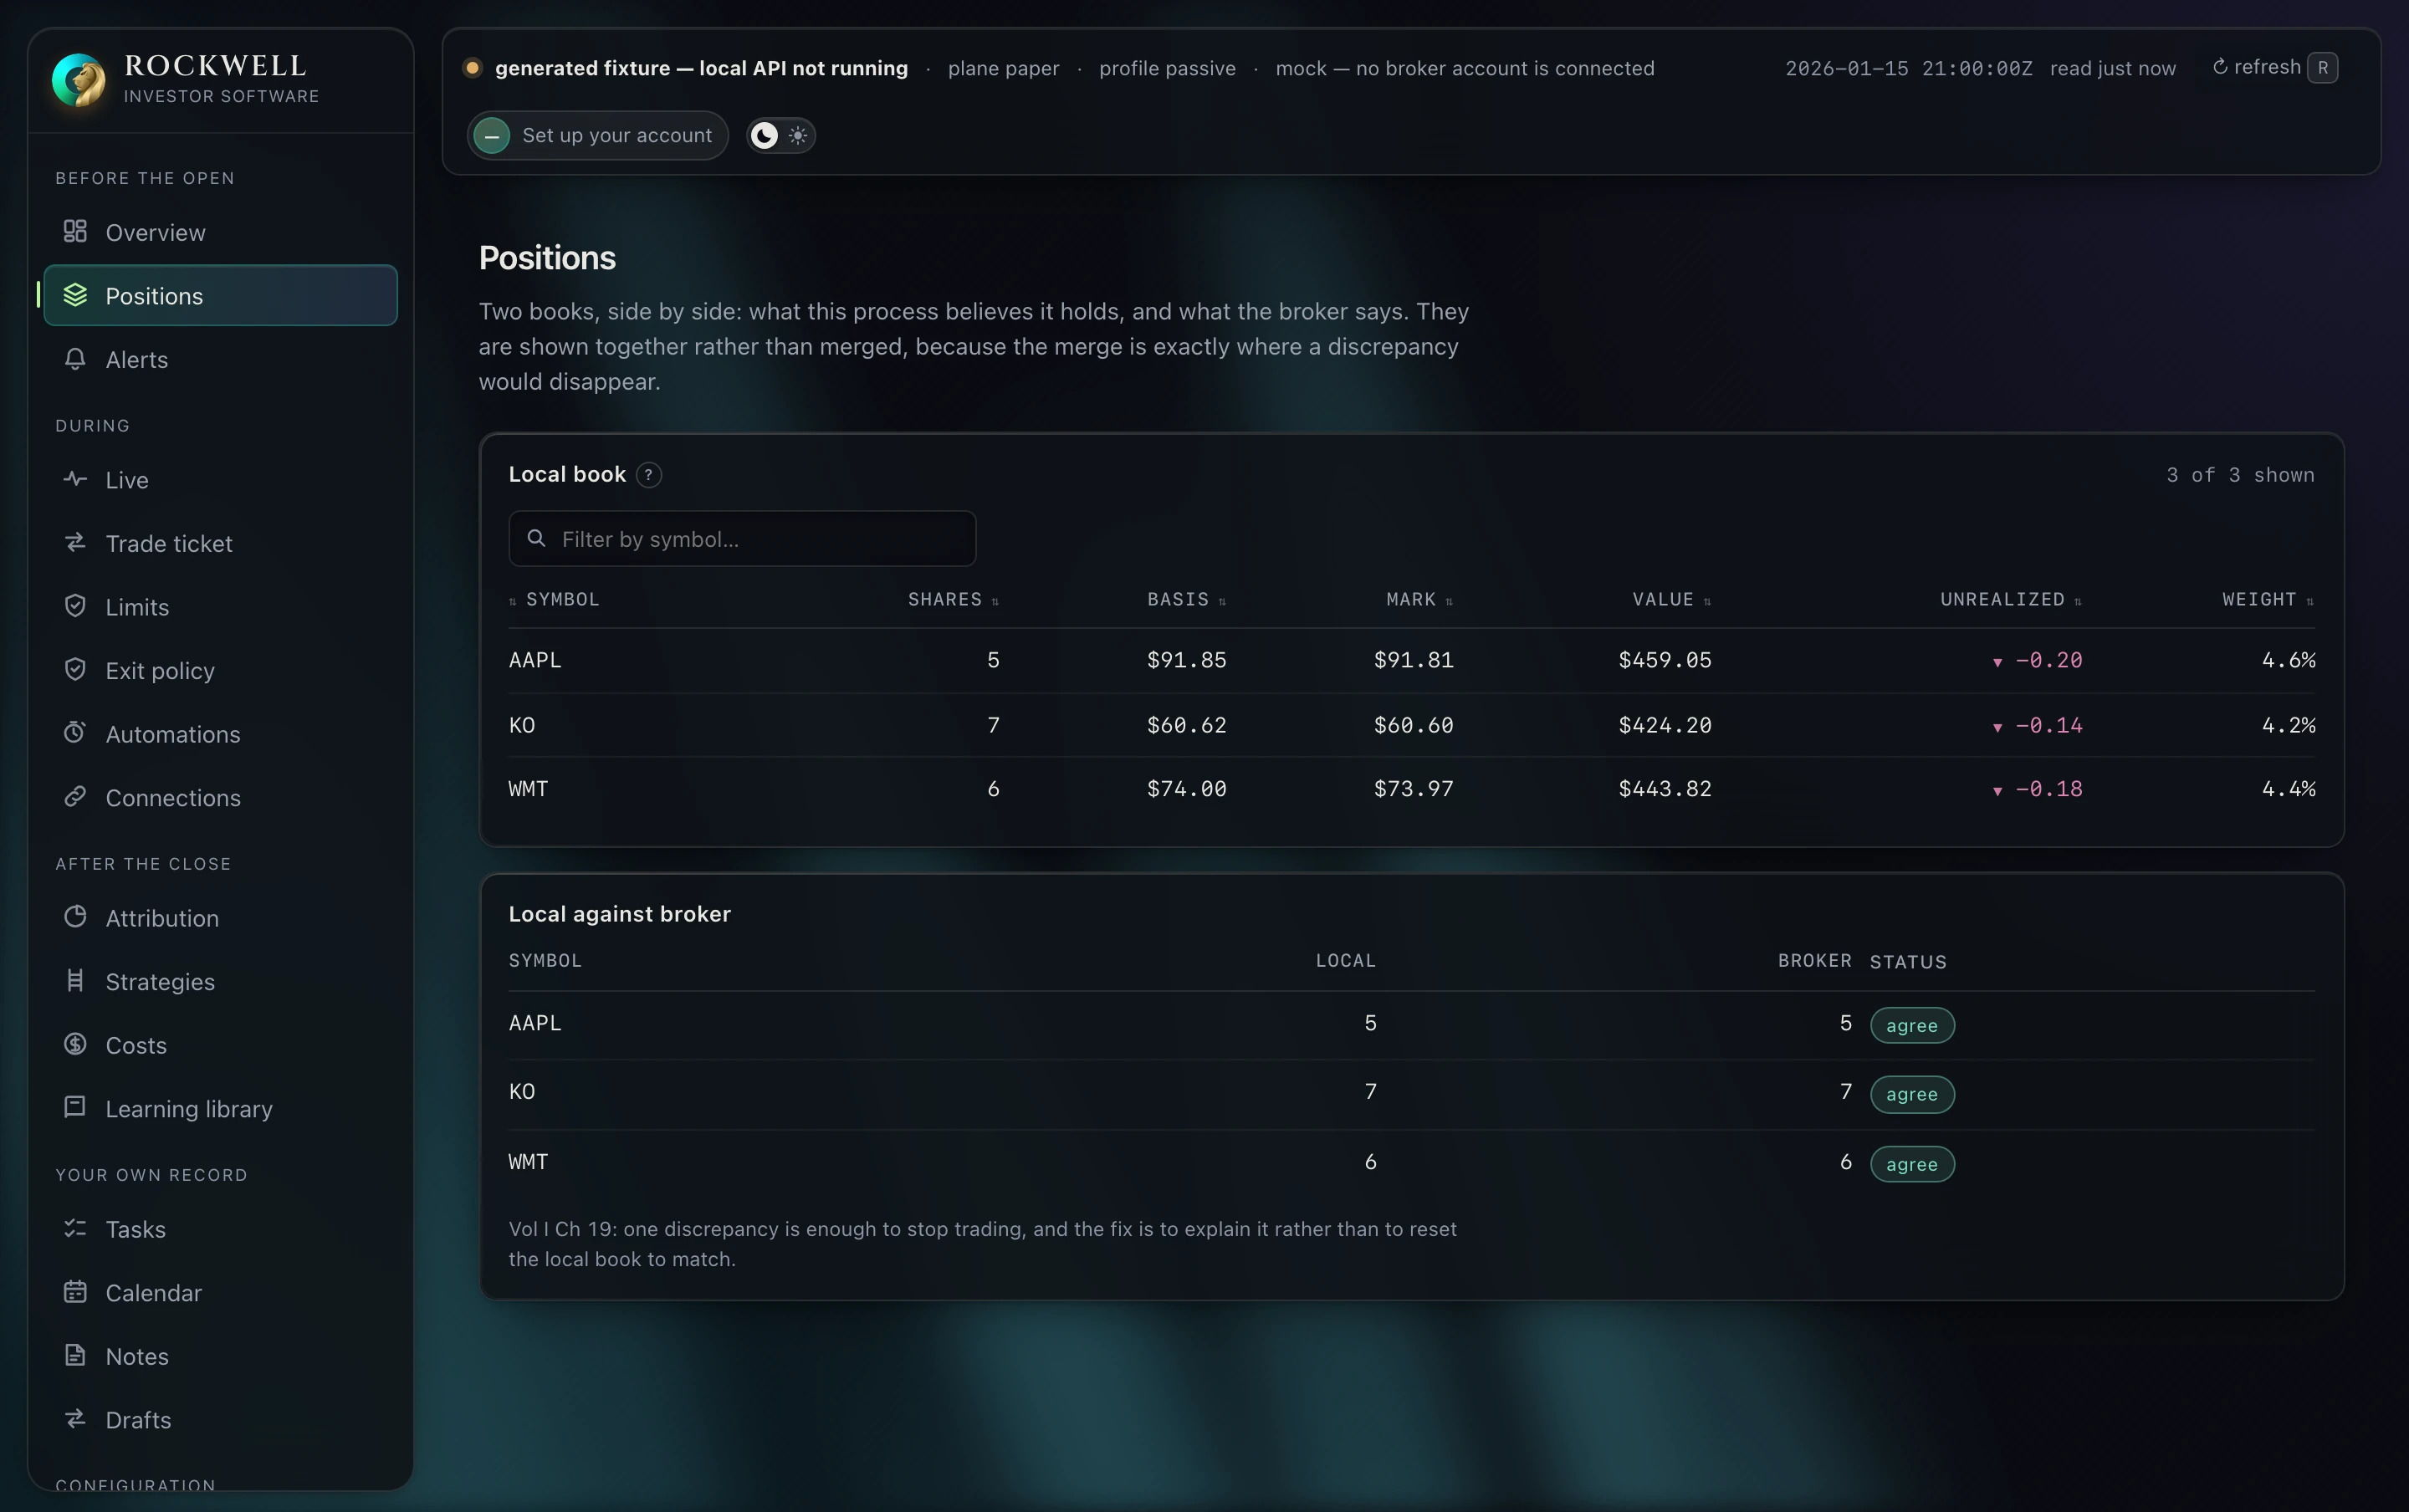Open the Trade ticket arrows icon

pyautogui.click(x=75, y=543)
